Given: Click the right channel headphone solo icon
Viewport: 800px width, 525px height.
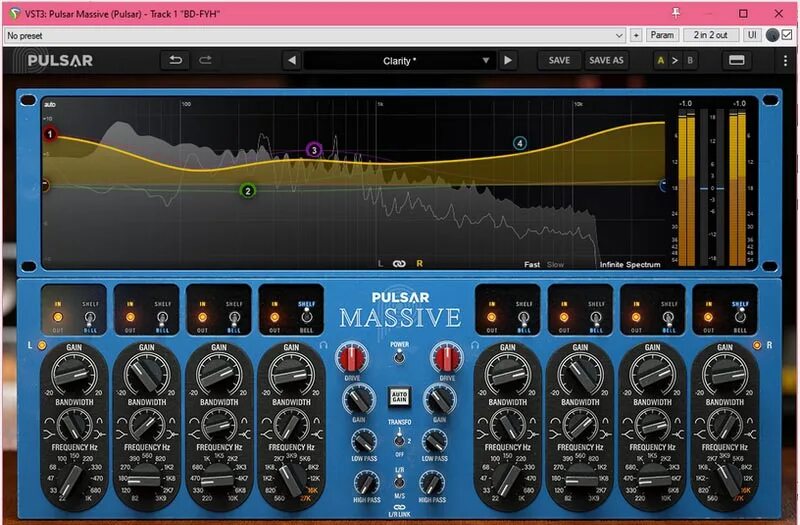Looking at the screenshot, I should (475, 345).
